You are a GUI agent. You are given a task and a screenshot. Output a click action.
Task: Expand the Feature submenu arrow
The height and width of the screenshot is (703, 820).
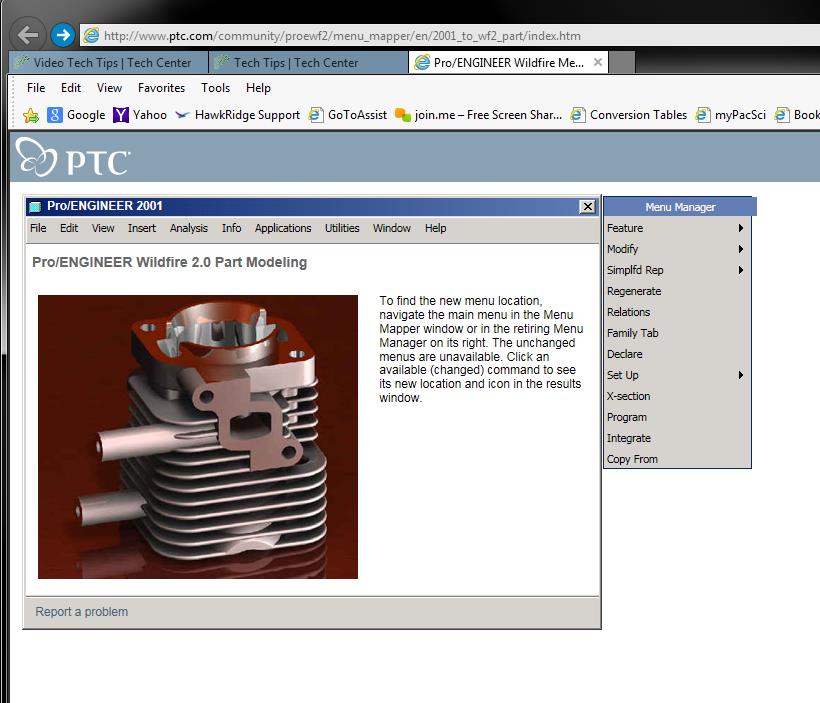(x=741, y=228)
